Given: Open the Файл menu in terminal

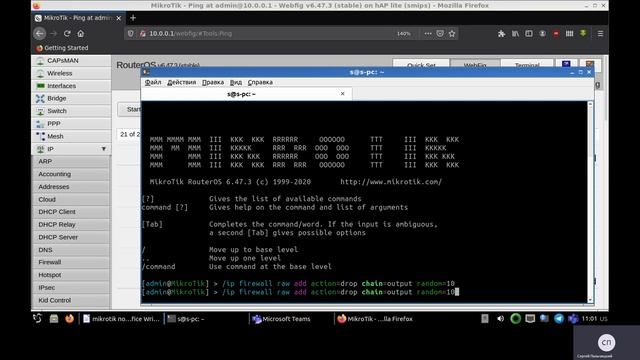Looking at the screenshot, I should coord(153,82).
